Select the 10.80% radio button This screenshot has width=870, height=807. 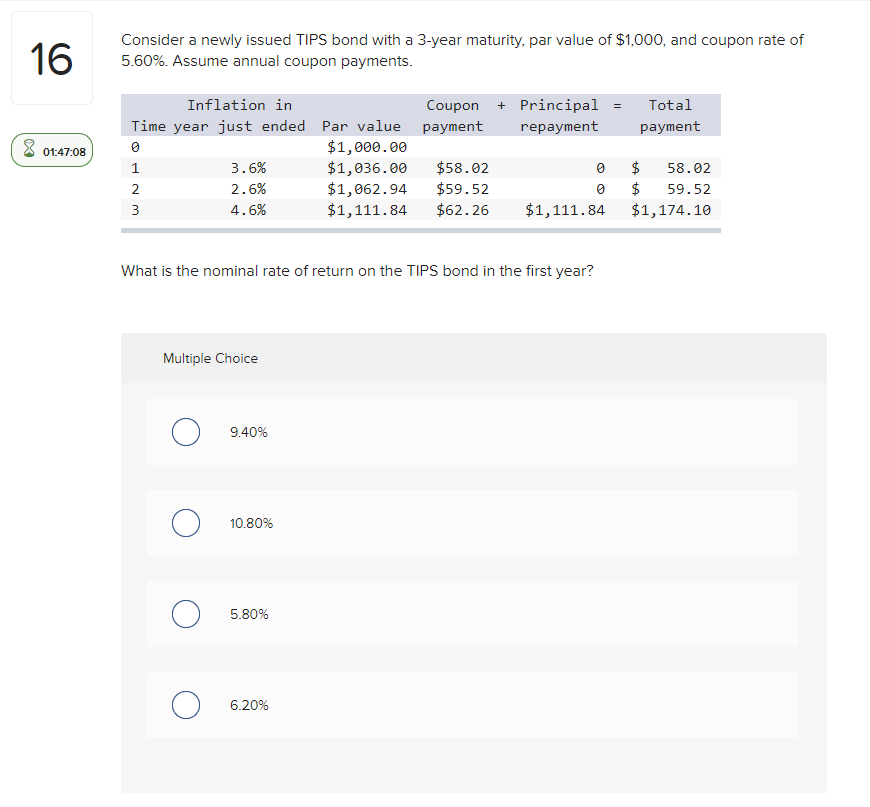185,523
